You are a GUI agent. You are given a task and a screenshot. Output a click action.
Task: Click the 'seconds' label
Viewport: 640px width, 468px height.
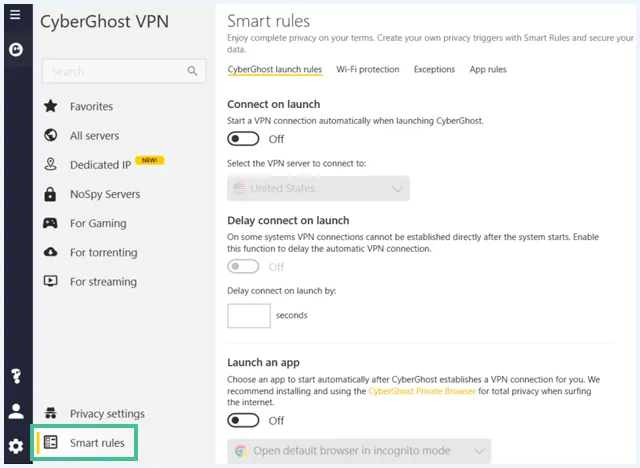click(291, 315)
